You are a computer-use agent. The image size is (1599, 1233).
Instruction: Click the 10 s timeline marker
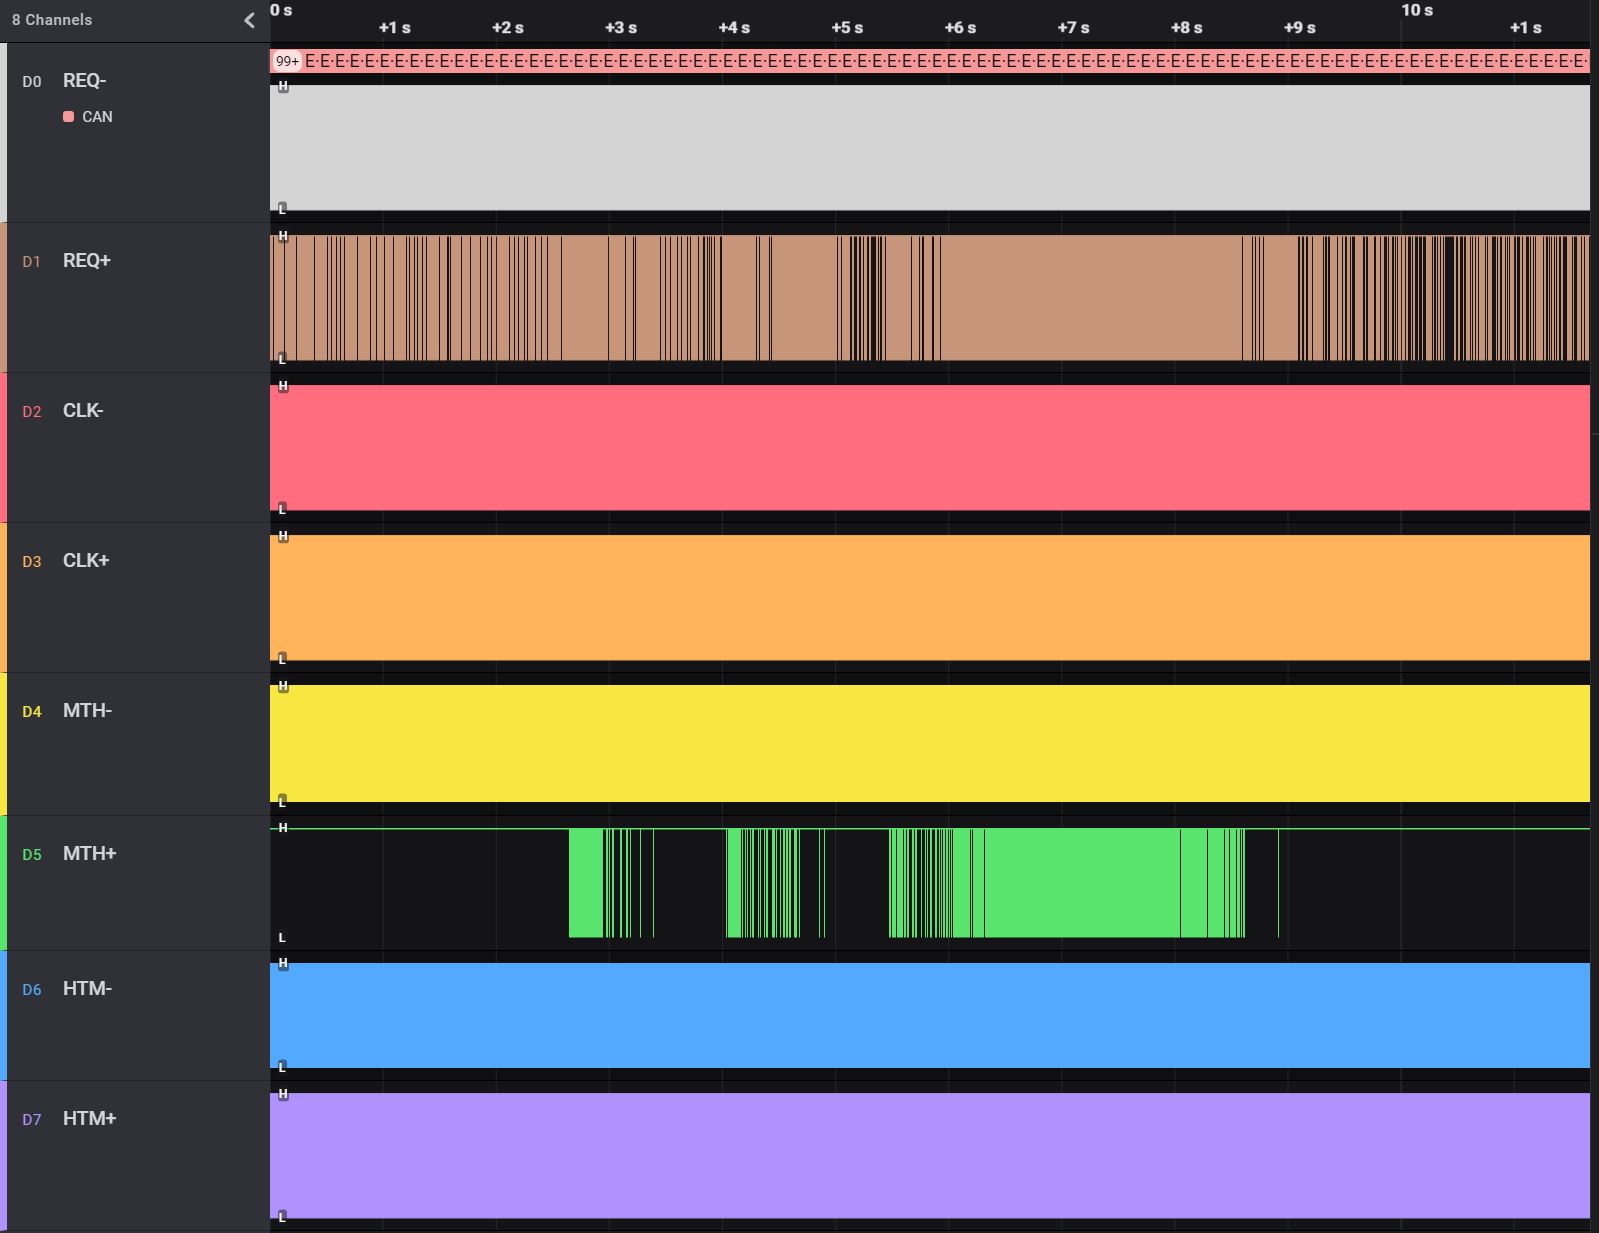(x=1417, y=10)
